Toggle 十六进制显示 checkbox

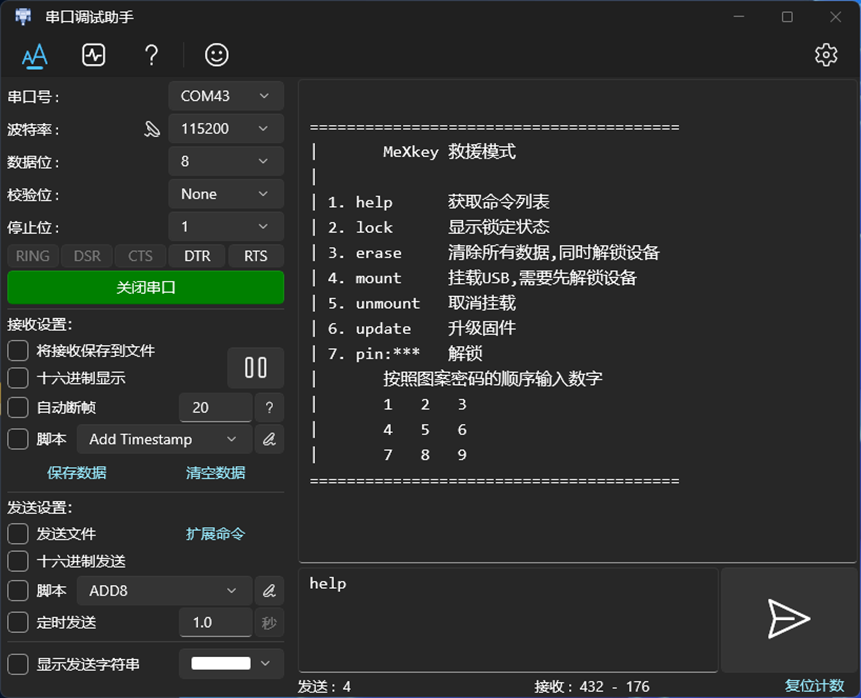18,378
